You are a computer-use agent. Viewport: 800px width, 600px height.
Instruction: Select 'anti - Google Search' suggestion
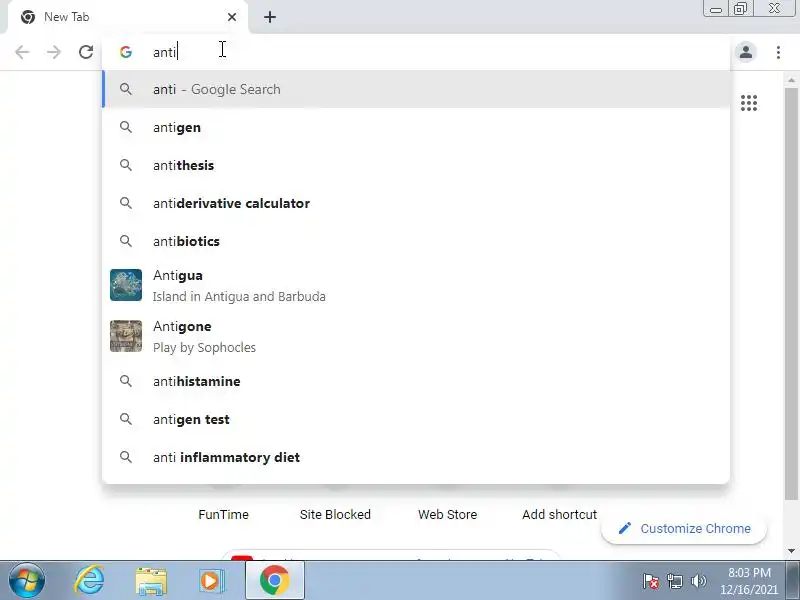(416, 89)
